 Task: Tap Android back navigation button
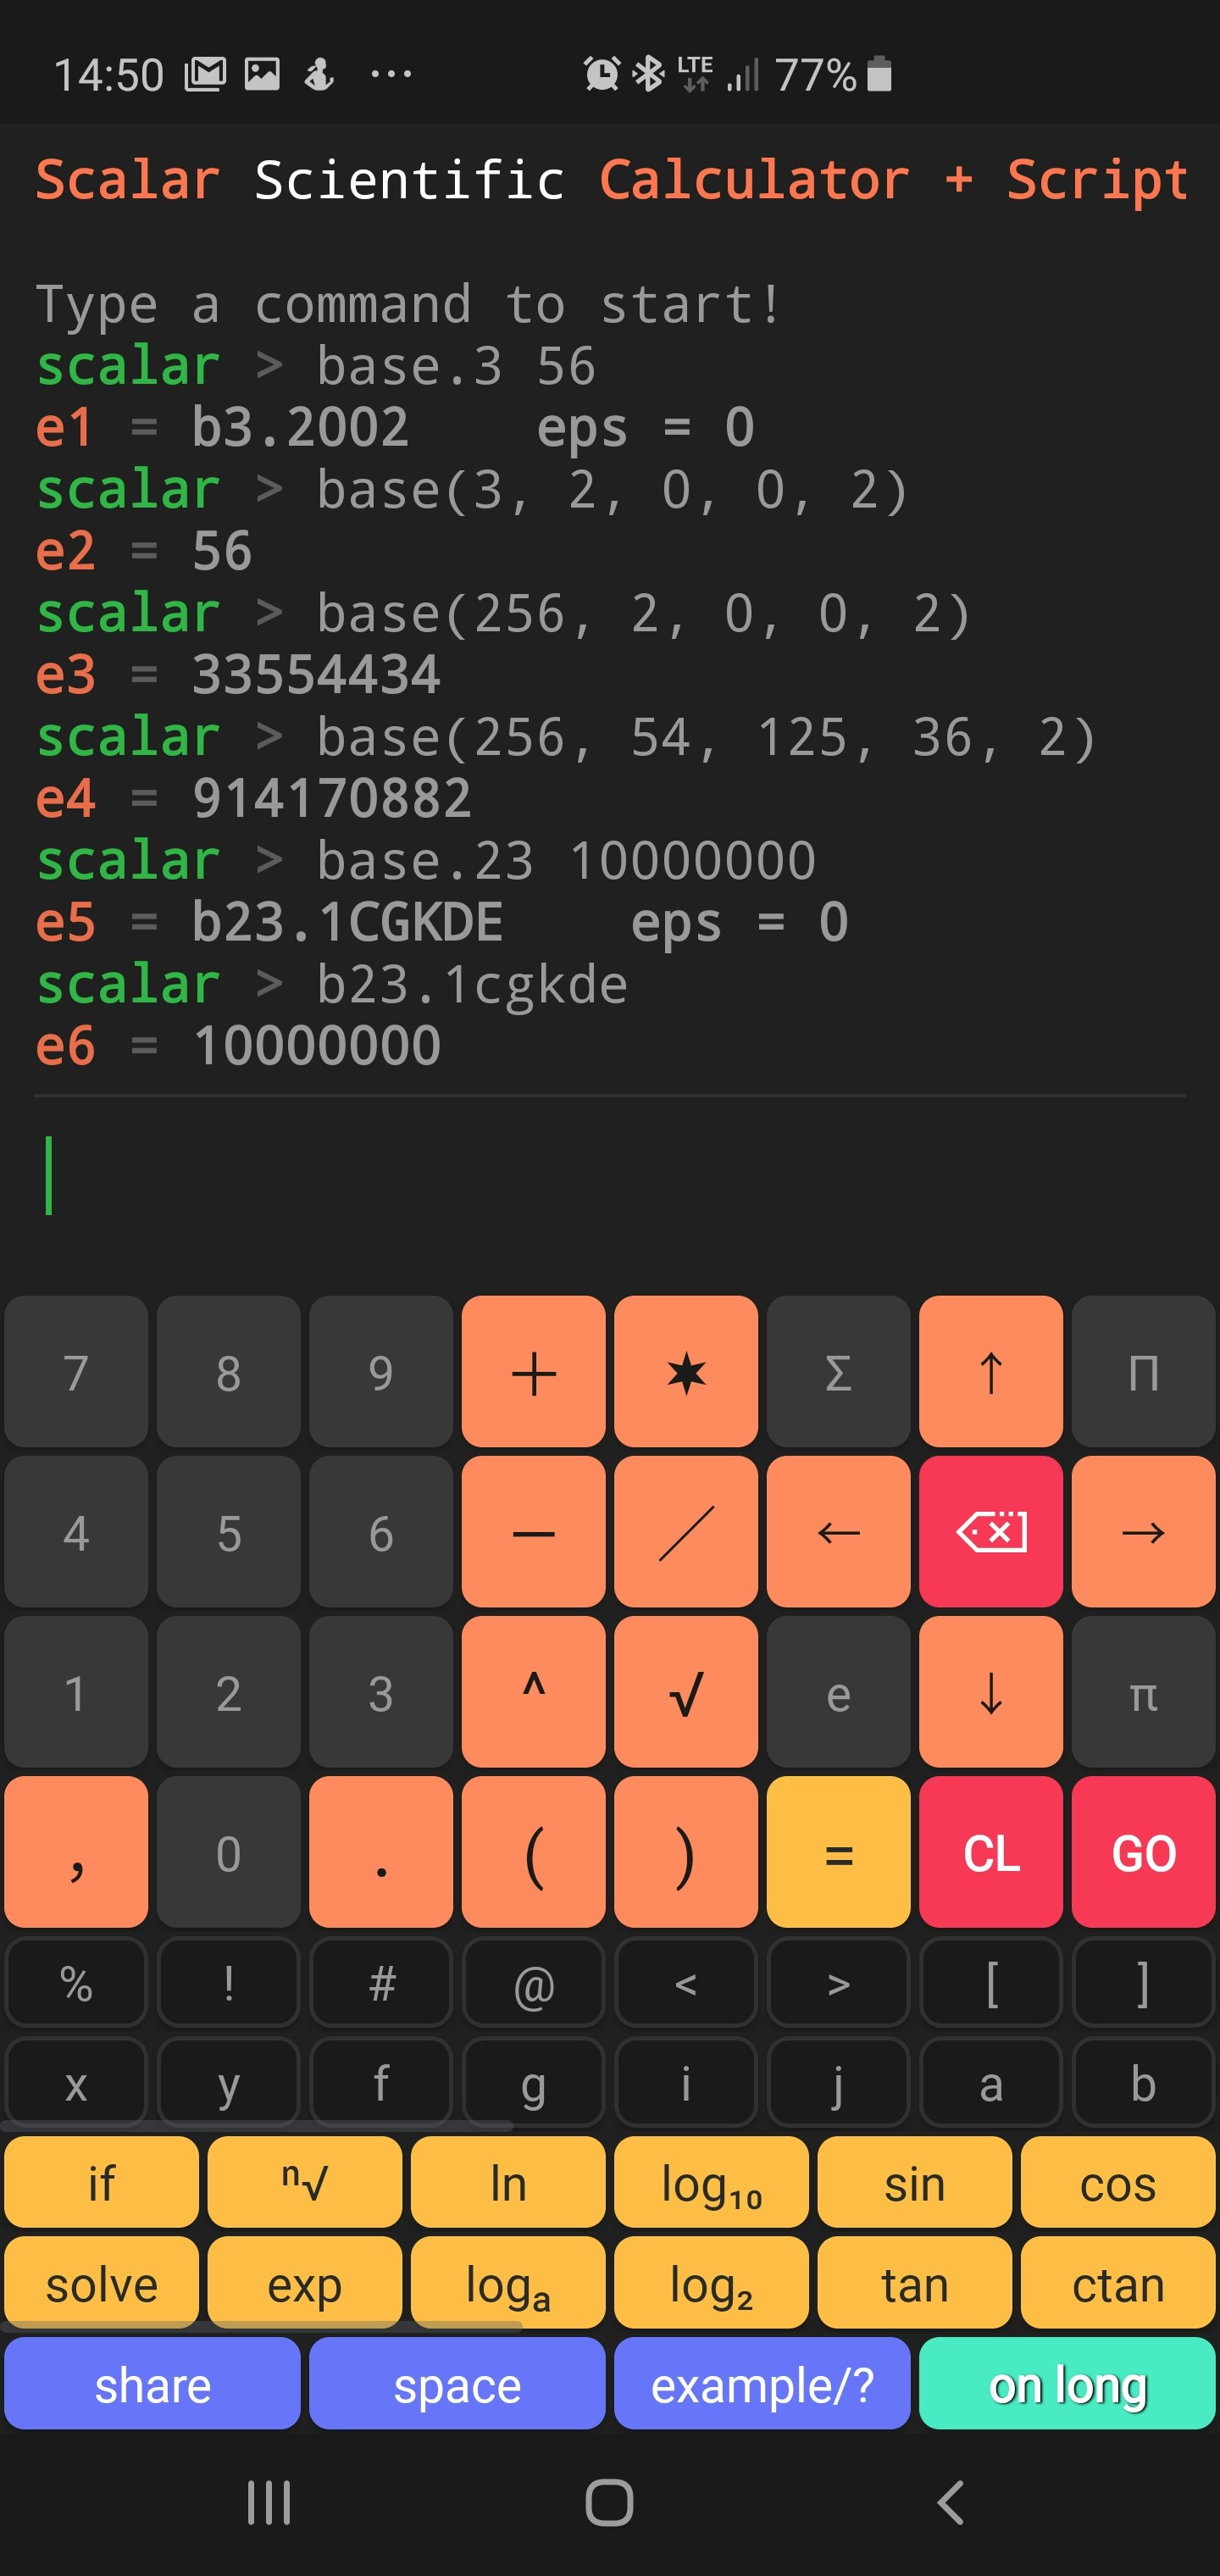click(x=950, y=2502)
